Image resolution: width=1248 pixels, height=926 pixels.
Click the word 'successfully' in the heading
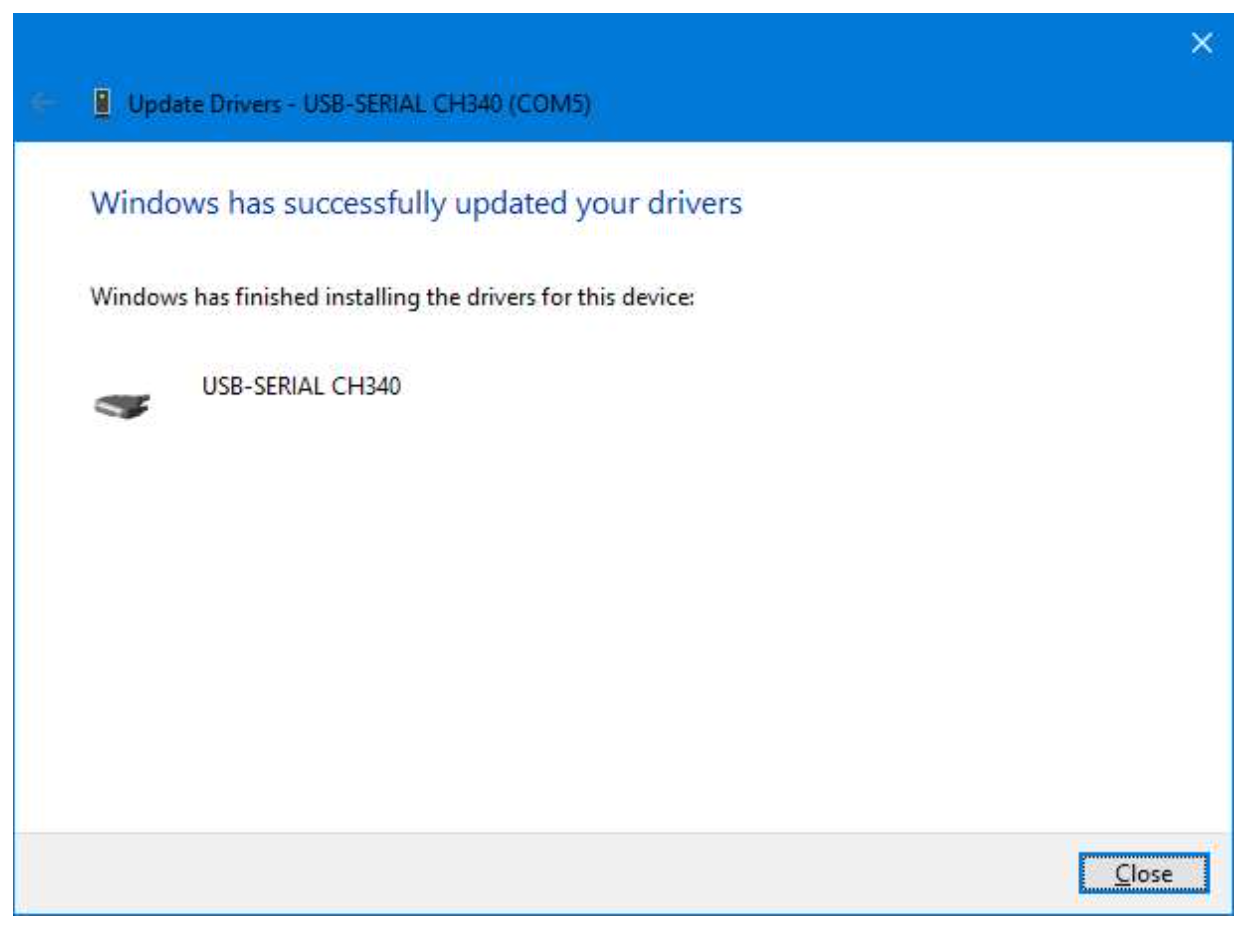click(x=364, y=203)
